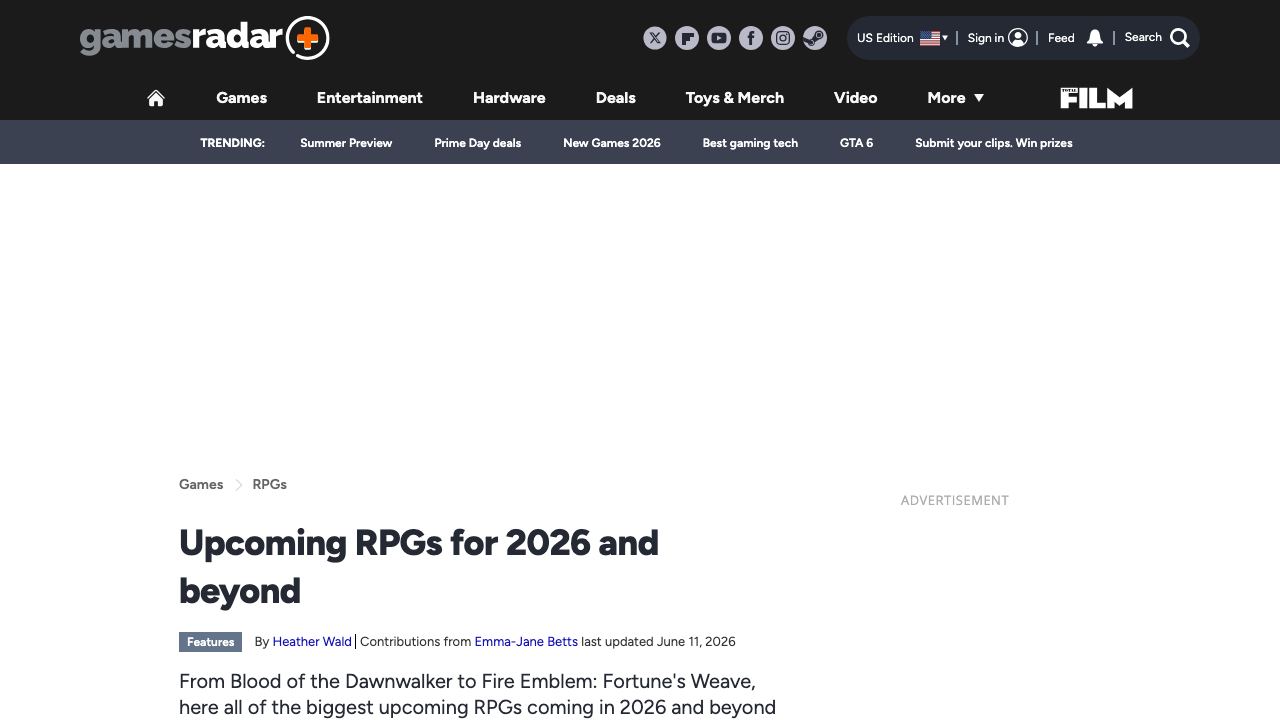Expand the More navigation menu
This screenshot has height=720, width=1280.
tap(955, 98)
